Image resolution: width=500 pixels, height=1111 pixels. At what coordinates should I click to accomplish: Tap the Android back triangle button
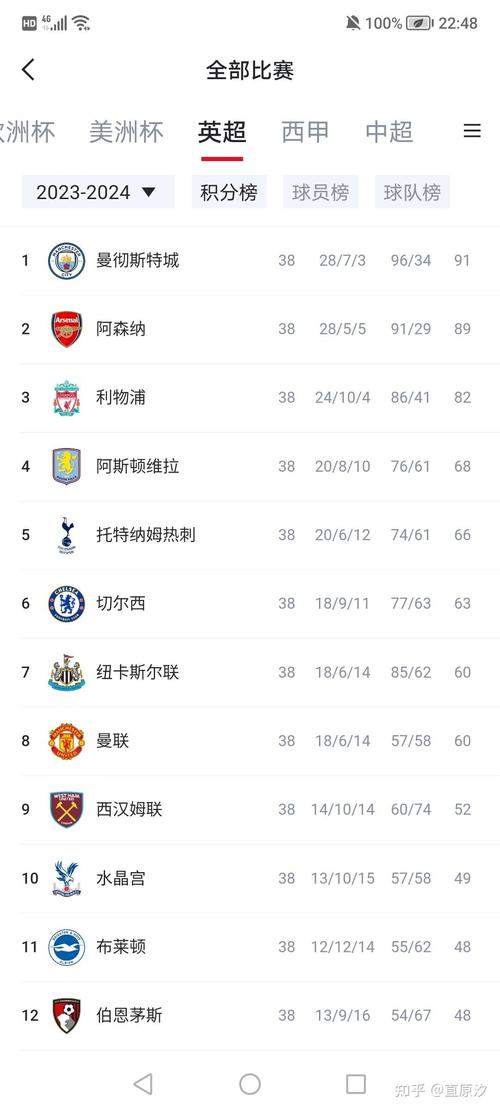(144, 1083)
